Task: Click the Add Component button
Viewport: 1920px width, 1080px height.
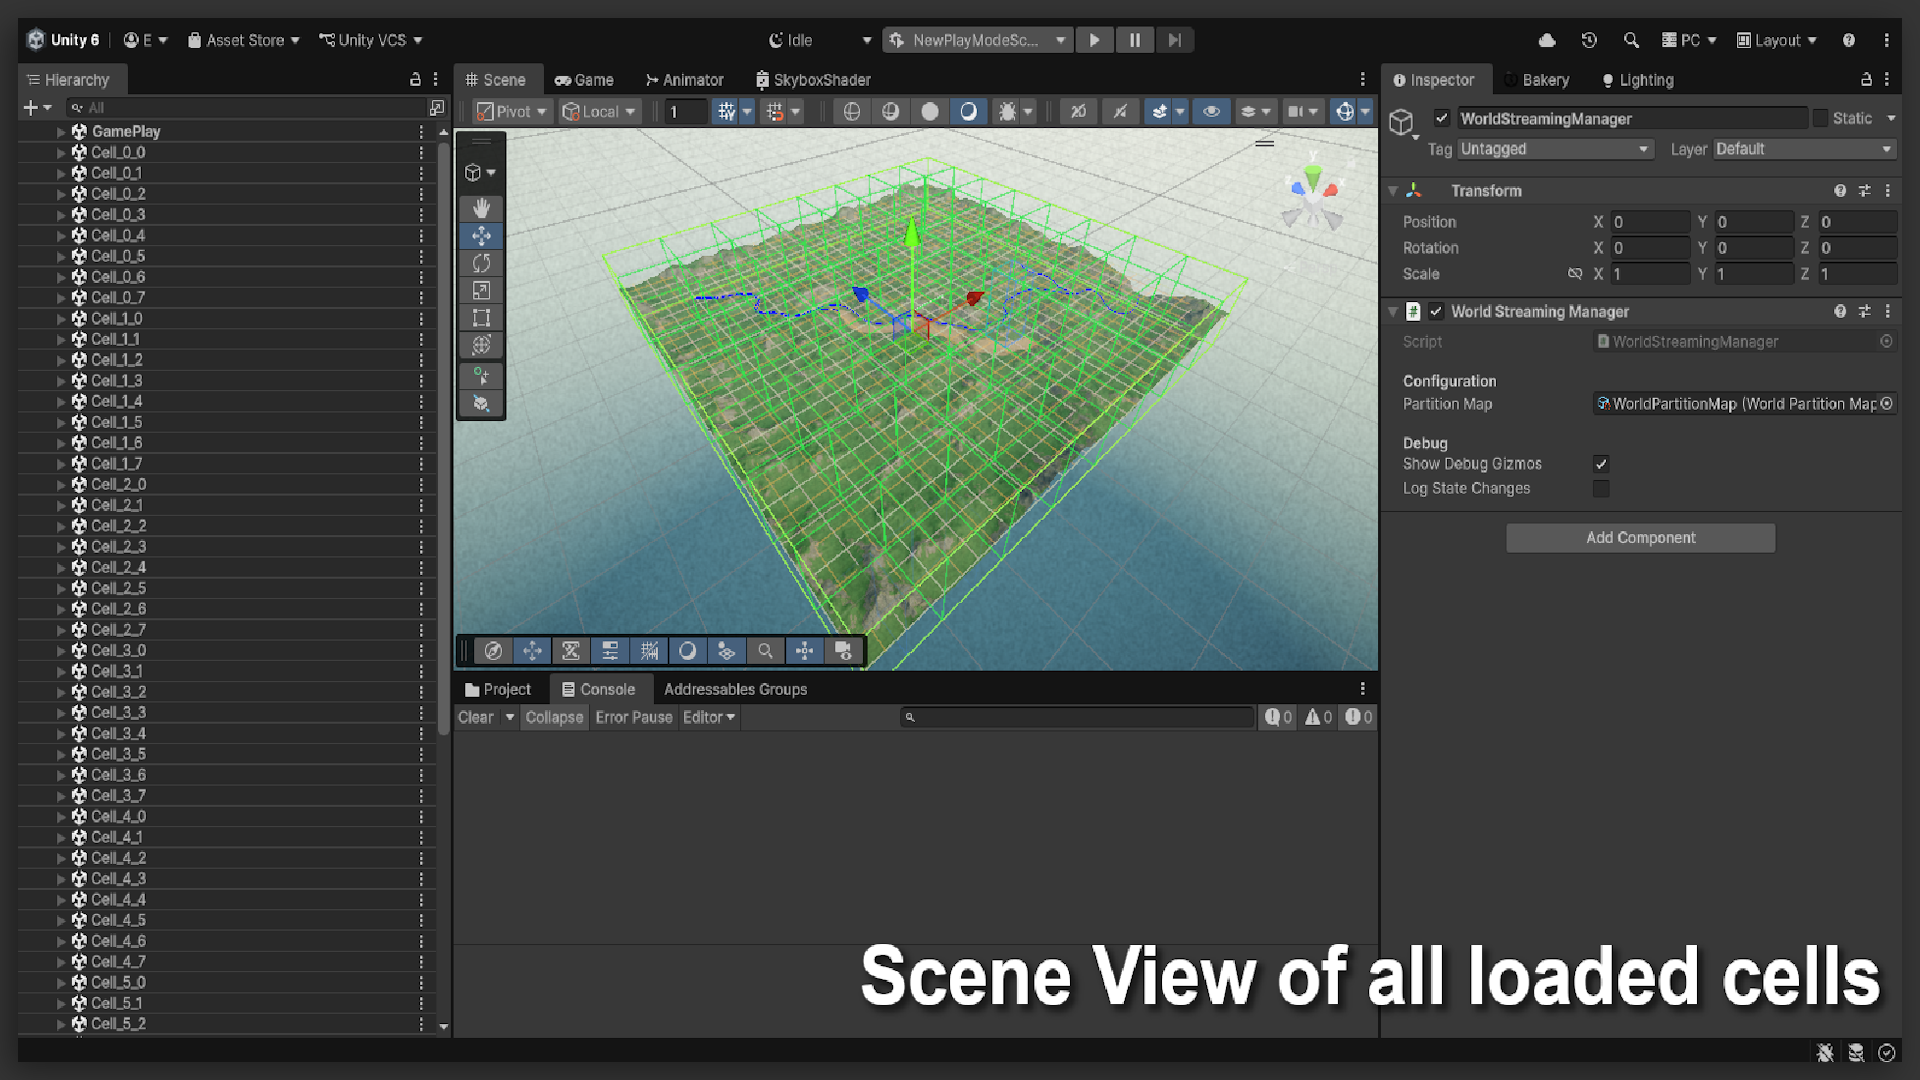Action: [1640, 538]
